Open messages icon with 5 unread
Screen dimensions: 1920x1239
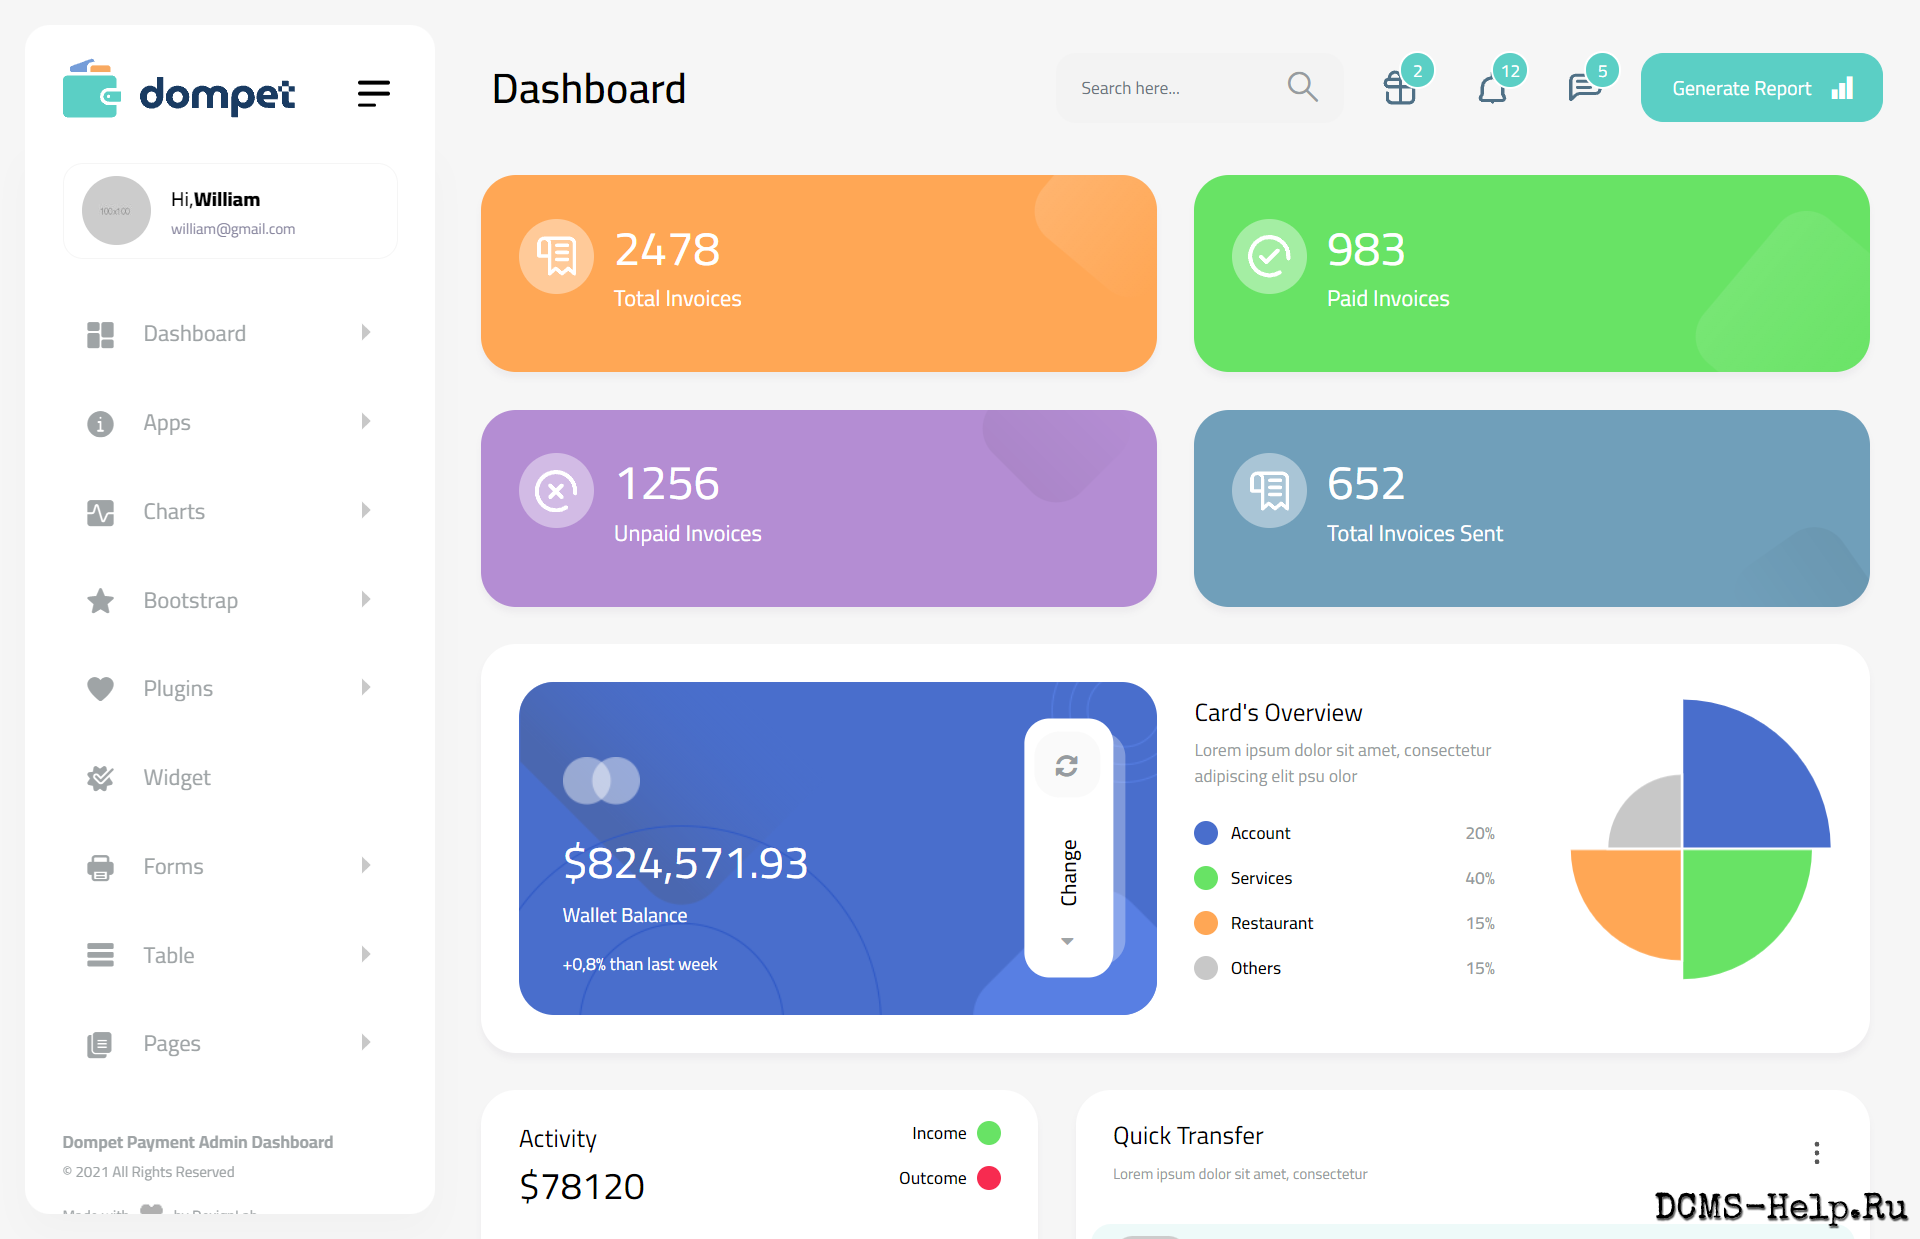tap(1584, 88)
